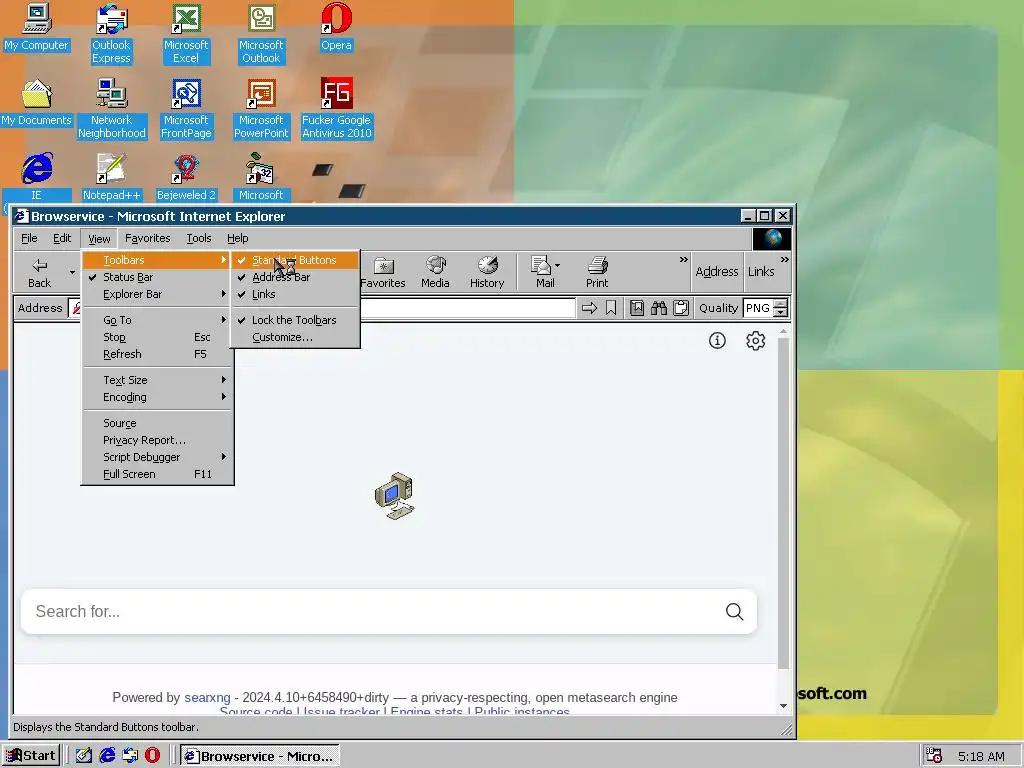Expand the Go To submenu
This screenshot has width=1024, height=768.
pos(157,320)
